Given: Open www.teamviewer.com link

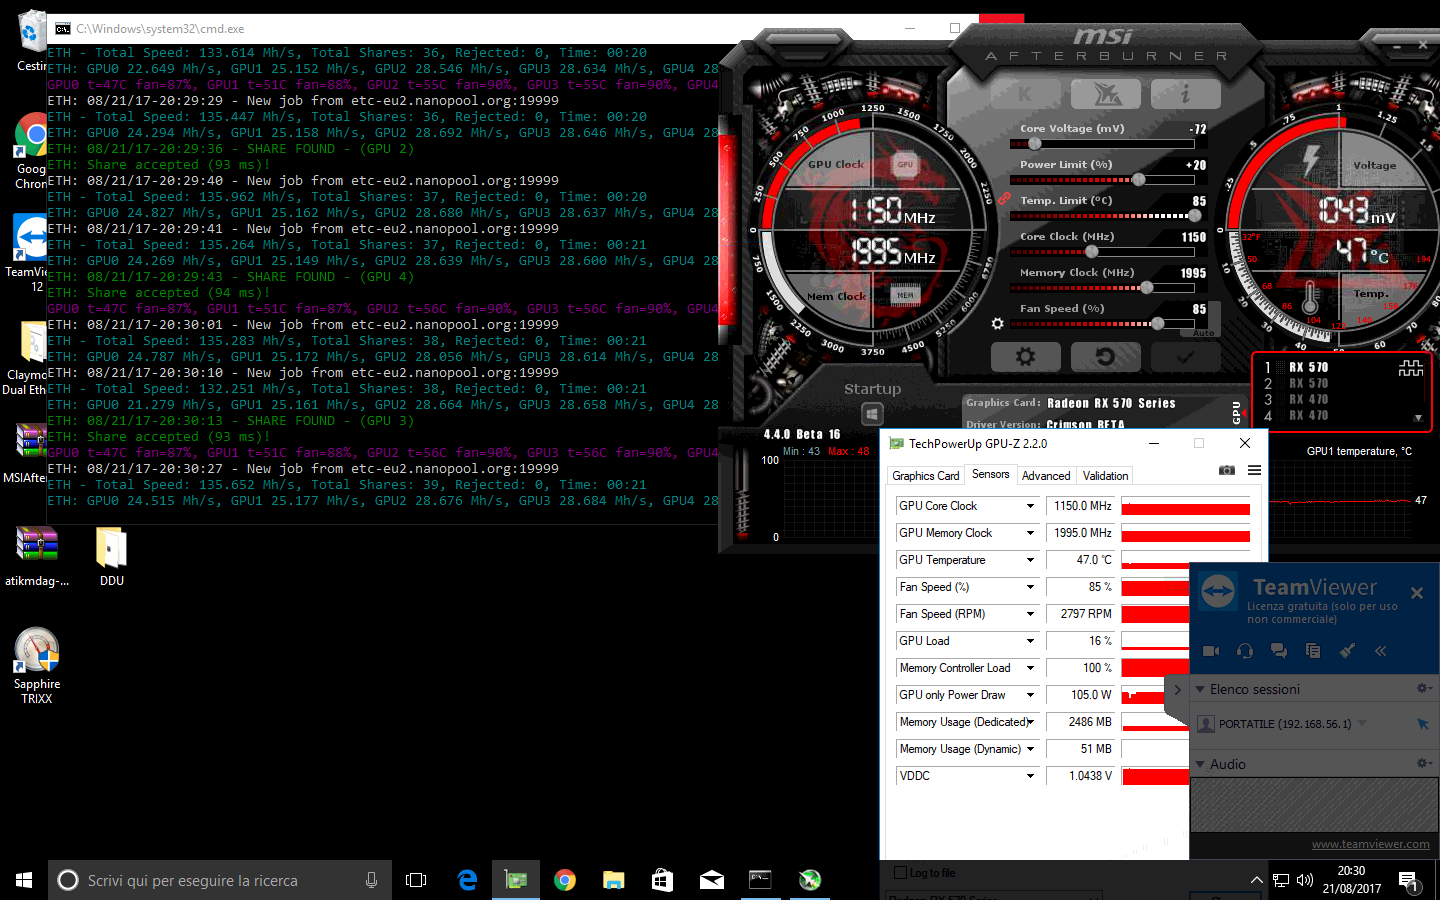Looking at the screenshot, I should [1370, 844].
